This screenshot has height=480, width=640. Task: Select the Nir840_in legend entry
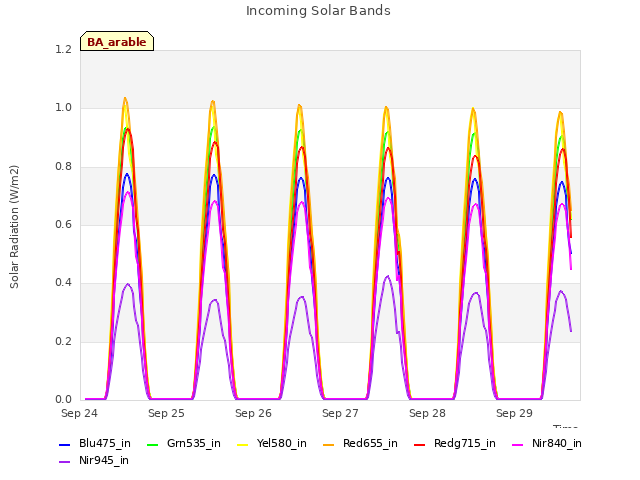click(547, 443)
